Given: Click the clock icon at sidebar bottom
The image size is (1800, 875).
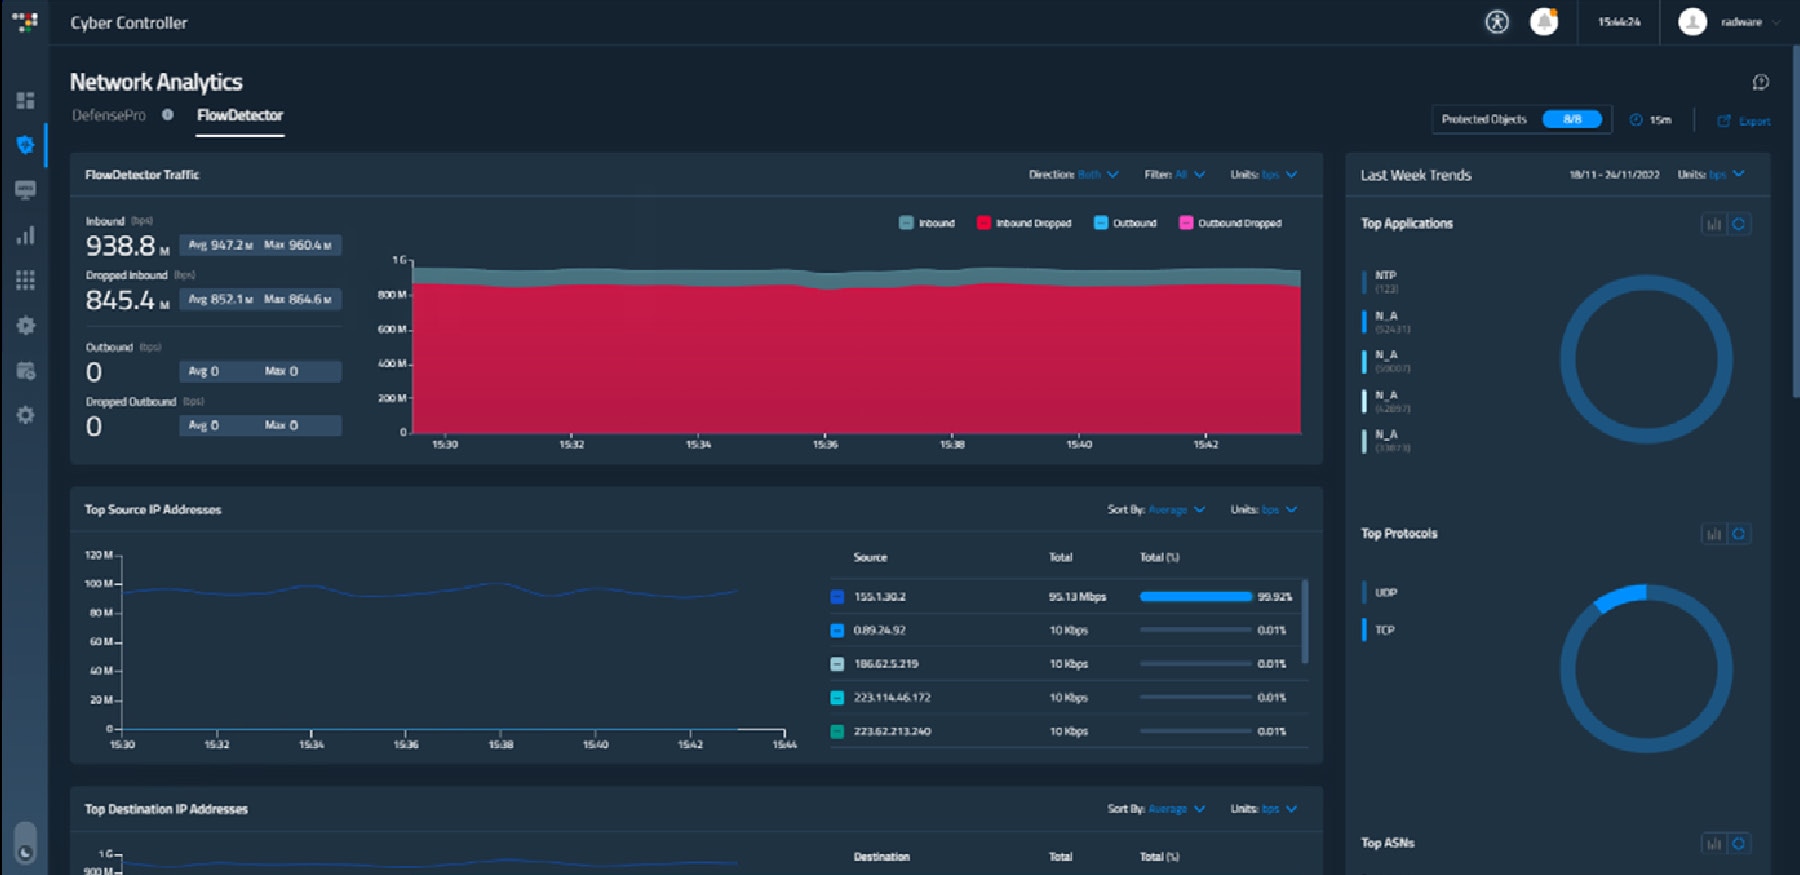Looking at the screenshot, I should (25, 852).
